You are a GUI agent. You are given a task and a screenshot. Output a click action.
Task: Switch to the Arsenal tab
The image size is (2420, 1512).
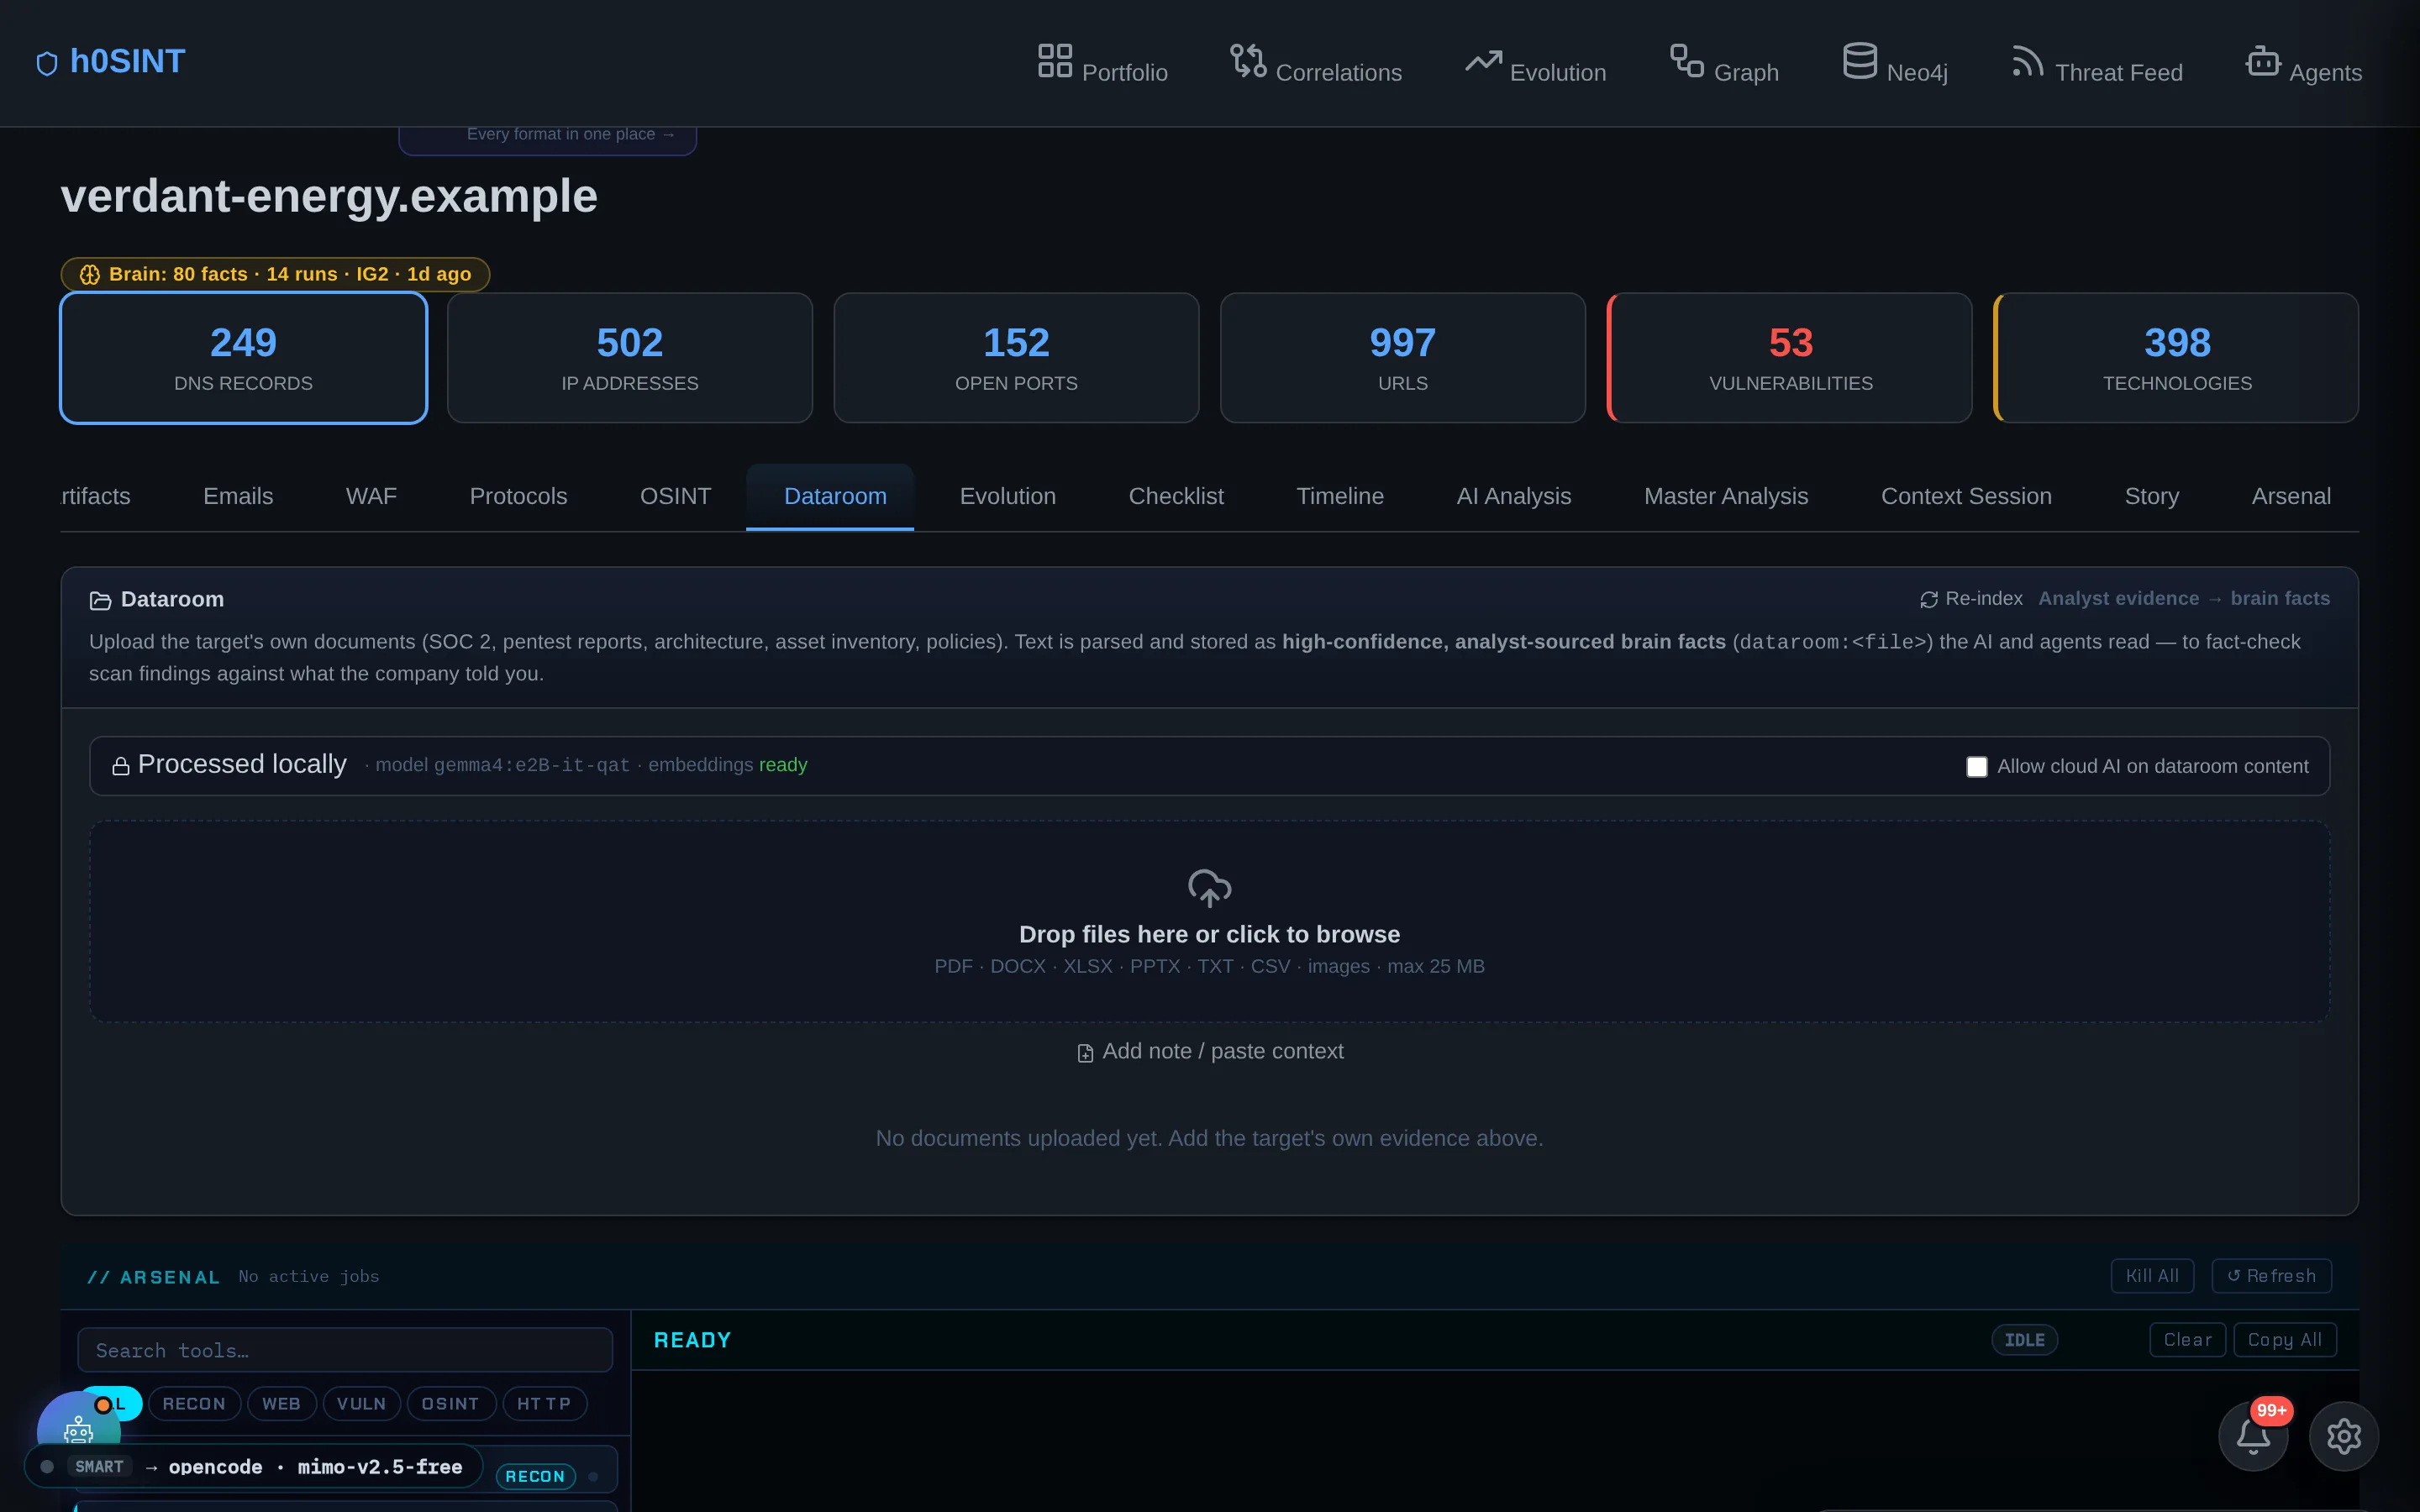(x=2291, y=496)
